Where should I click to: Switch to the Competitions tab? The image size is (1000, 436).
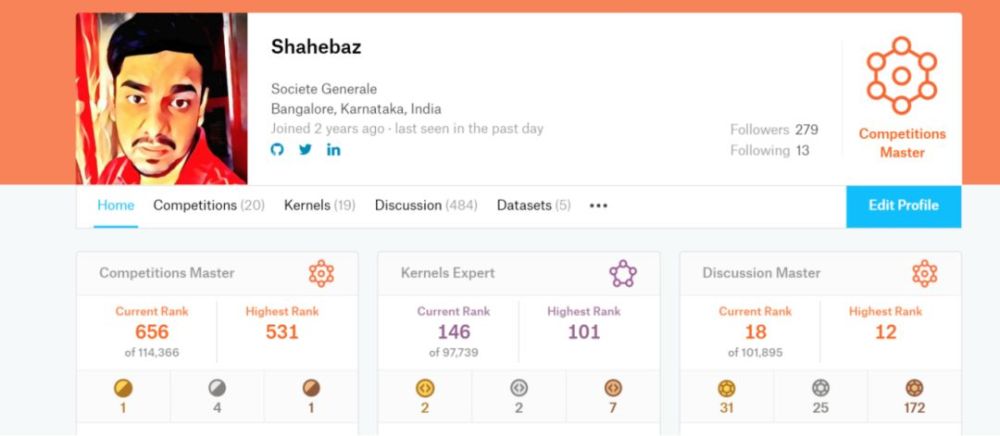[209, 205]
